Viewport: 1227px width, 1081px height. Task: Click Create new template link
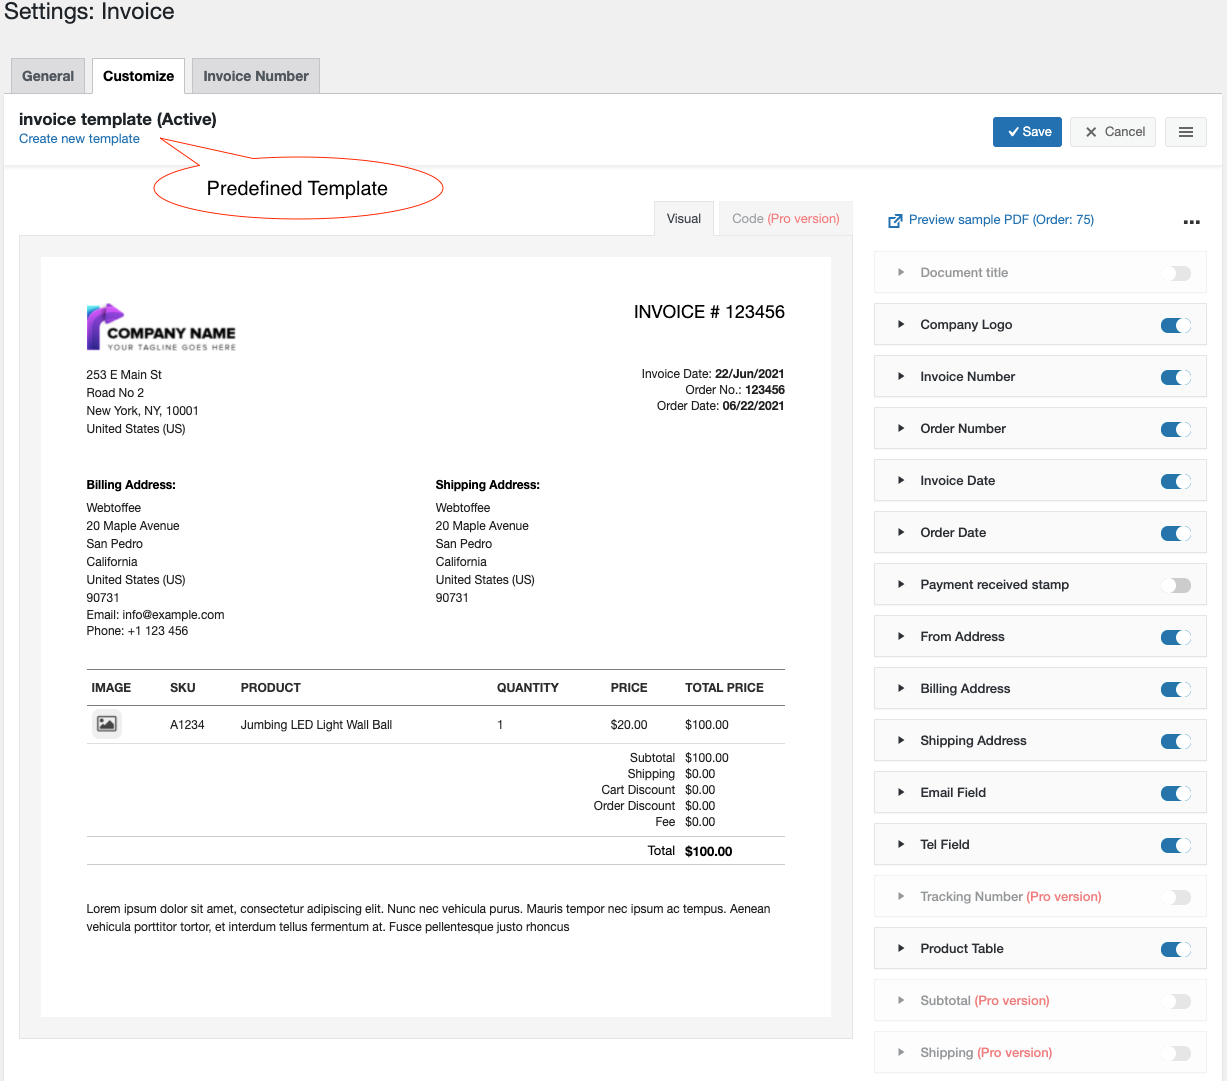point(79,139)
